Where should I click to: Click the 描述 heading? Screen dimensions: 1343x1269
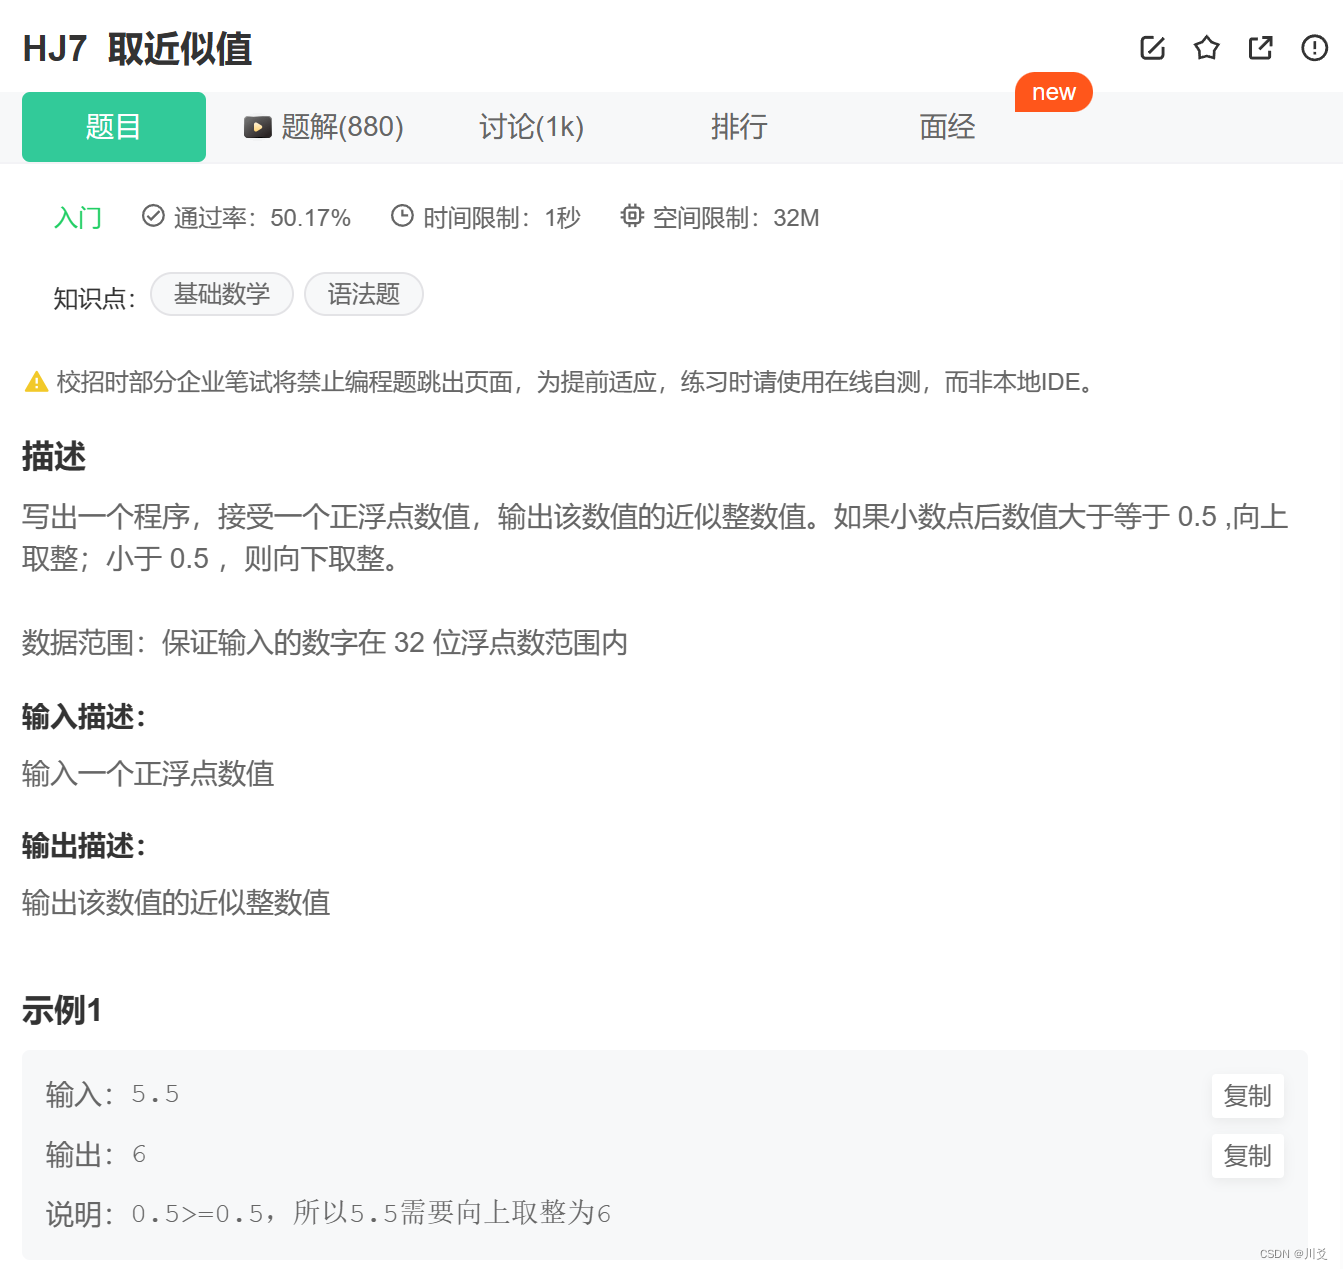click(x=54, y=457)
